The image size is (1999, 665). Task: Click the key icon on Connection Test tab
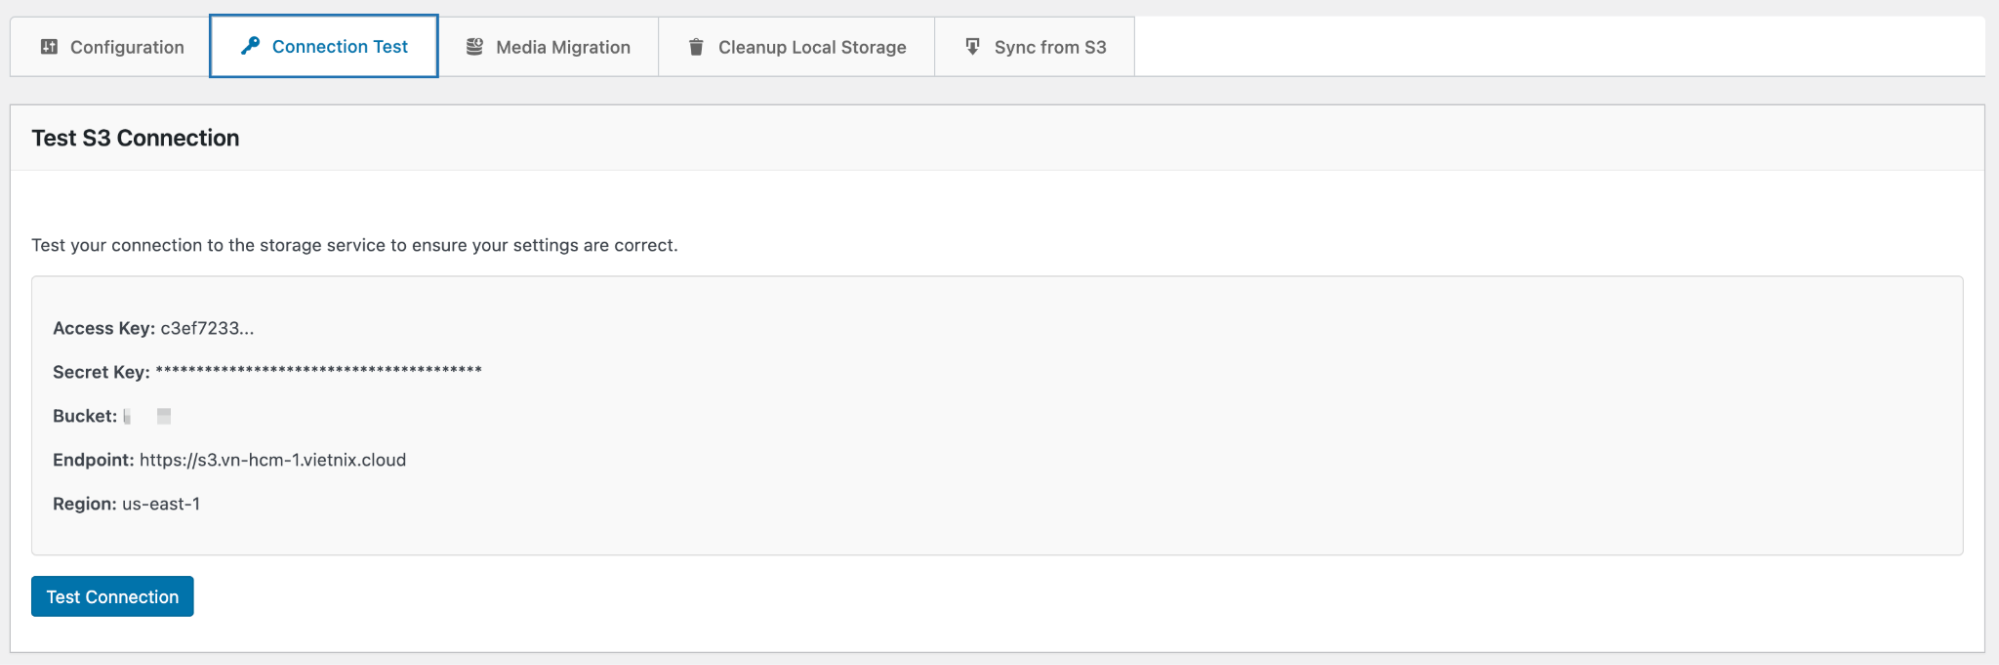(x=250, y=46)
